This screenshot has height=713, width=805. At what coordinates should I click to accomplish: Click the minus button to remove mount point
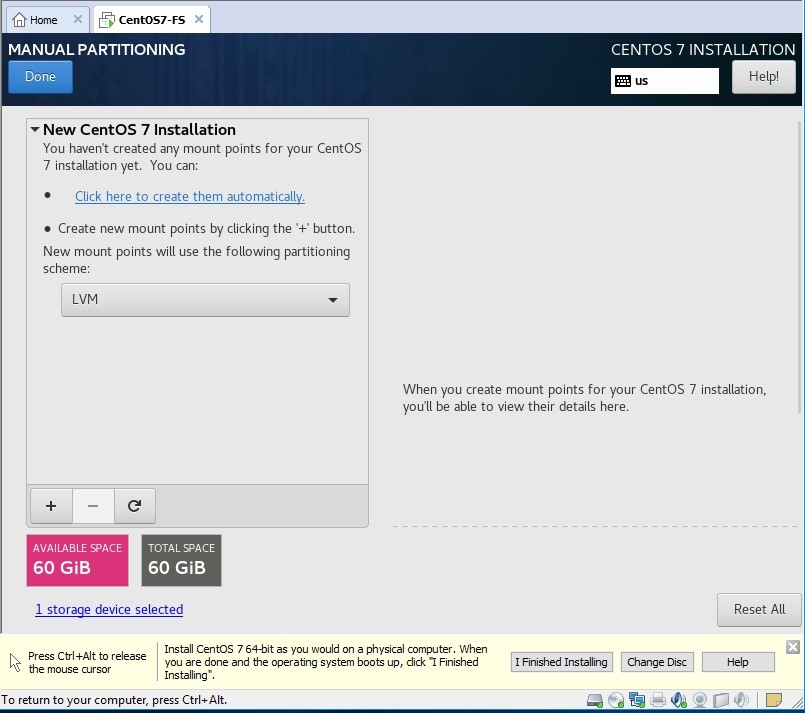pyautogui.click(x=93, y=506)
